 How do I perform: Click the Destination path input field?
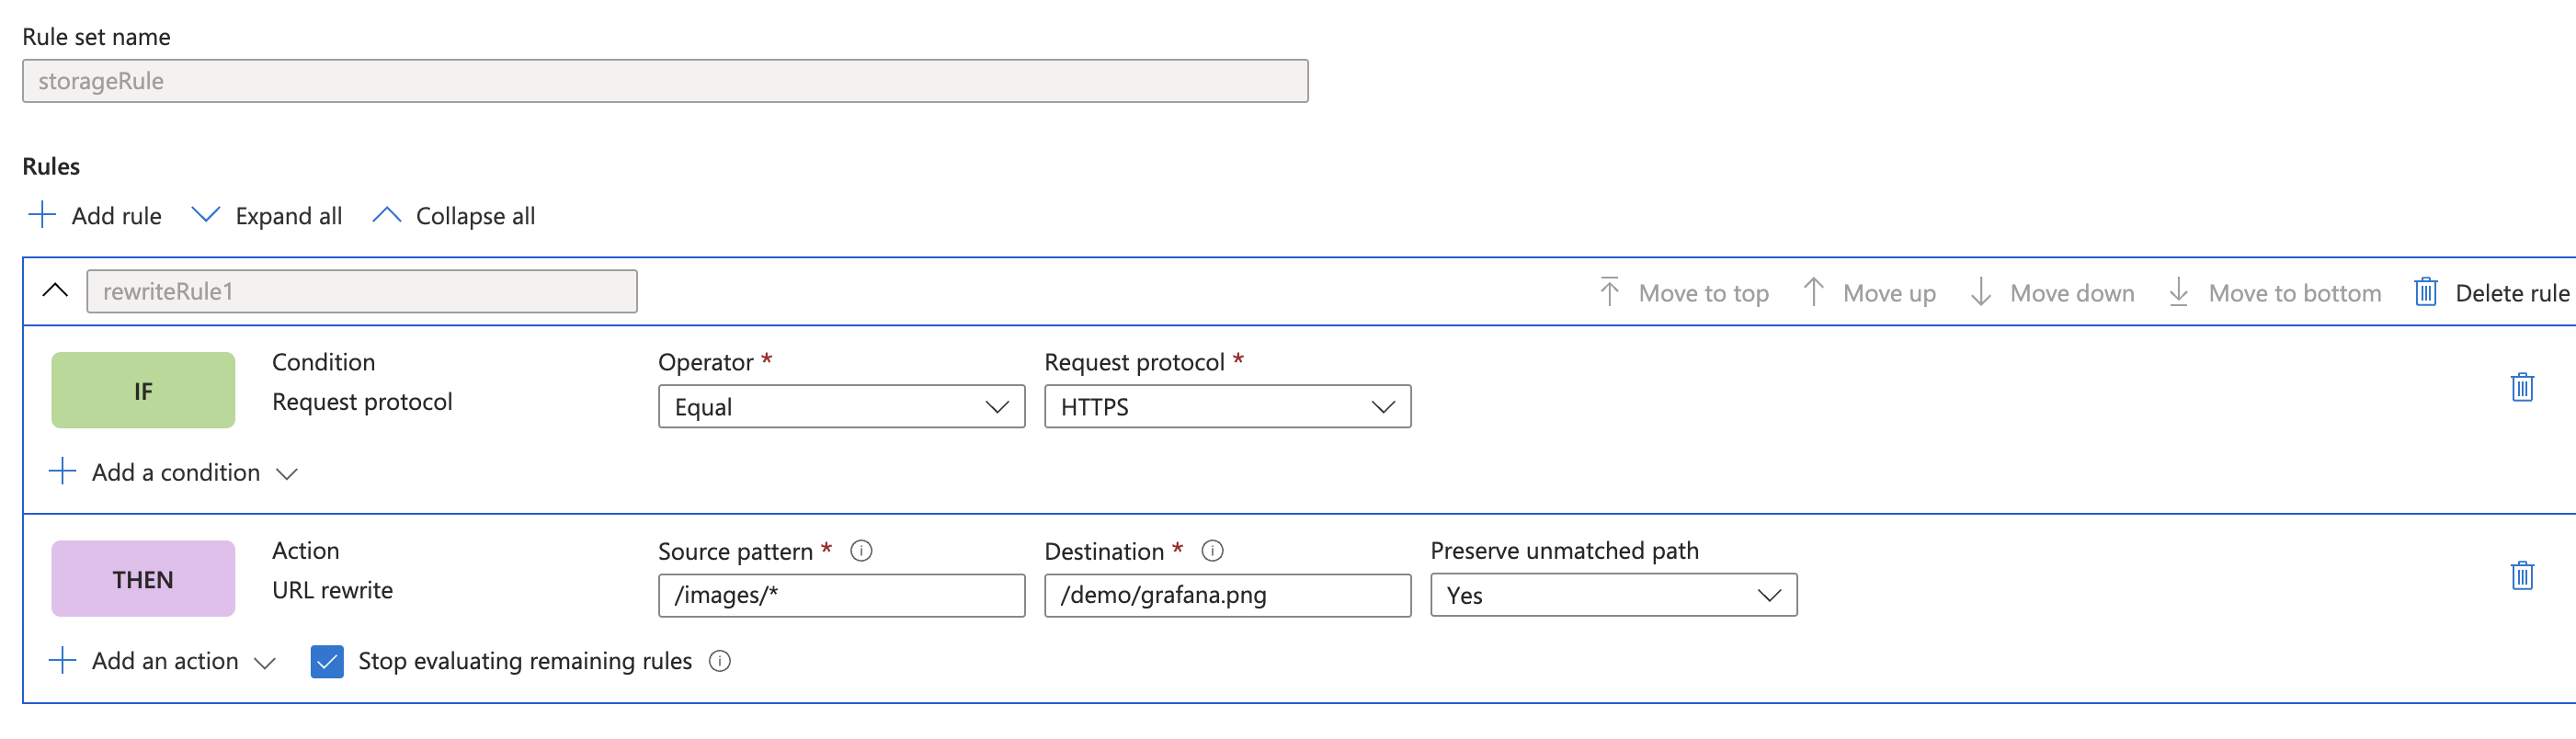[x=1227, y=595]
